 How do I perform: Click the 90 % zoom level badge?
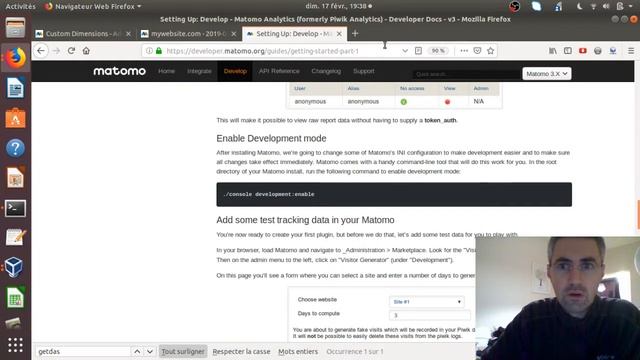tap(438, 51)
